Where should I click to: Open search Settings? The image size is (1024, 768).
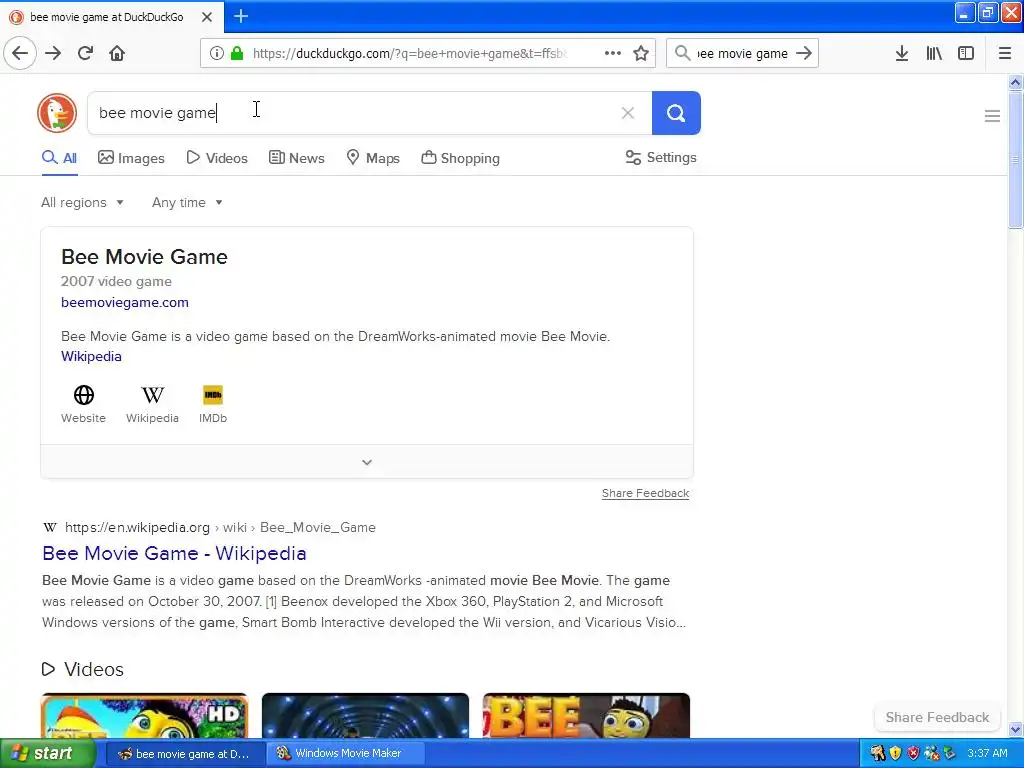coord(661,157)
